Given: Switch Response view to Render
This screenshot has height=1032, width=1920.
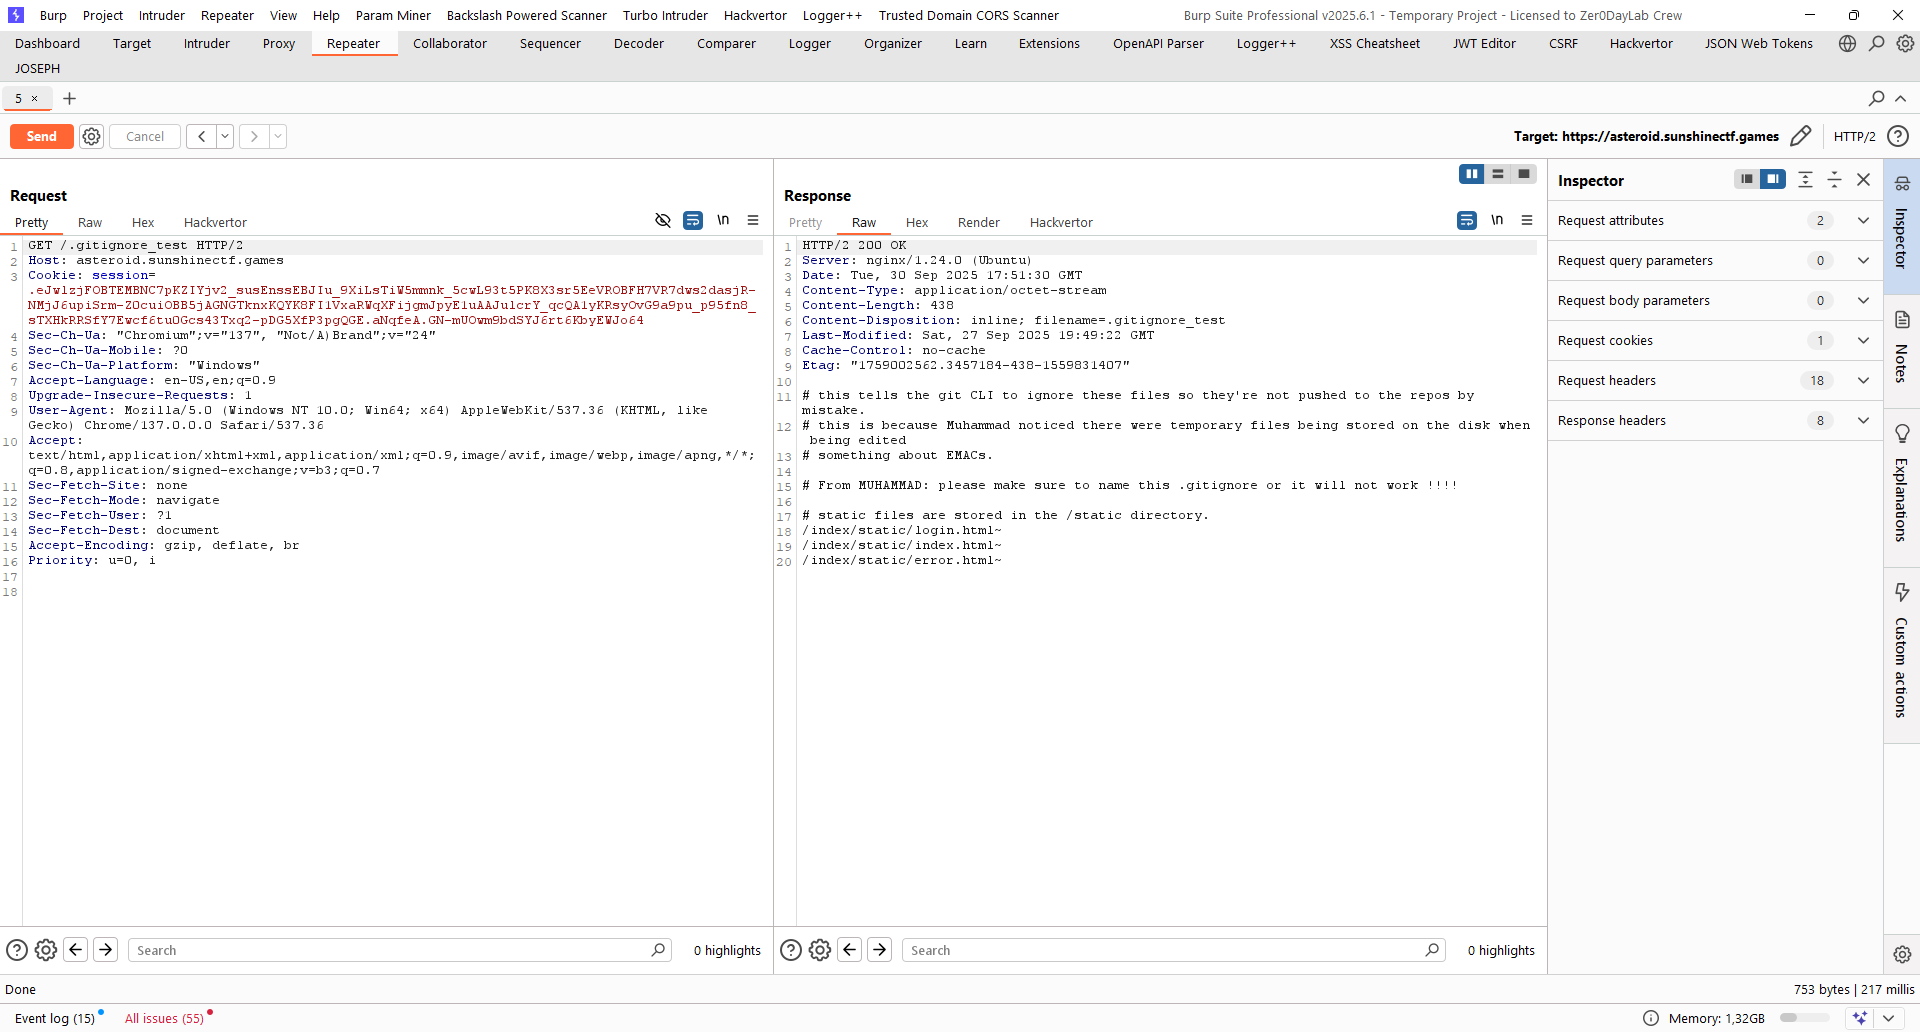Looking at the screenshot, I should (x=979, y=222).
